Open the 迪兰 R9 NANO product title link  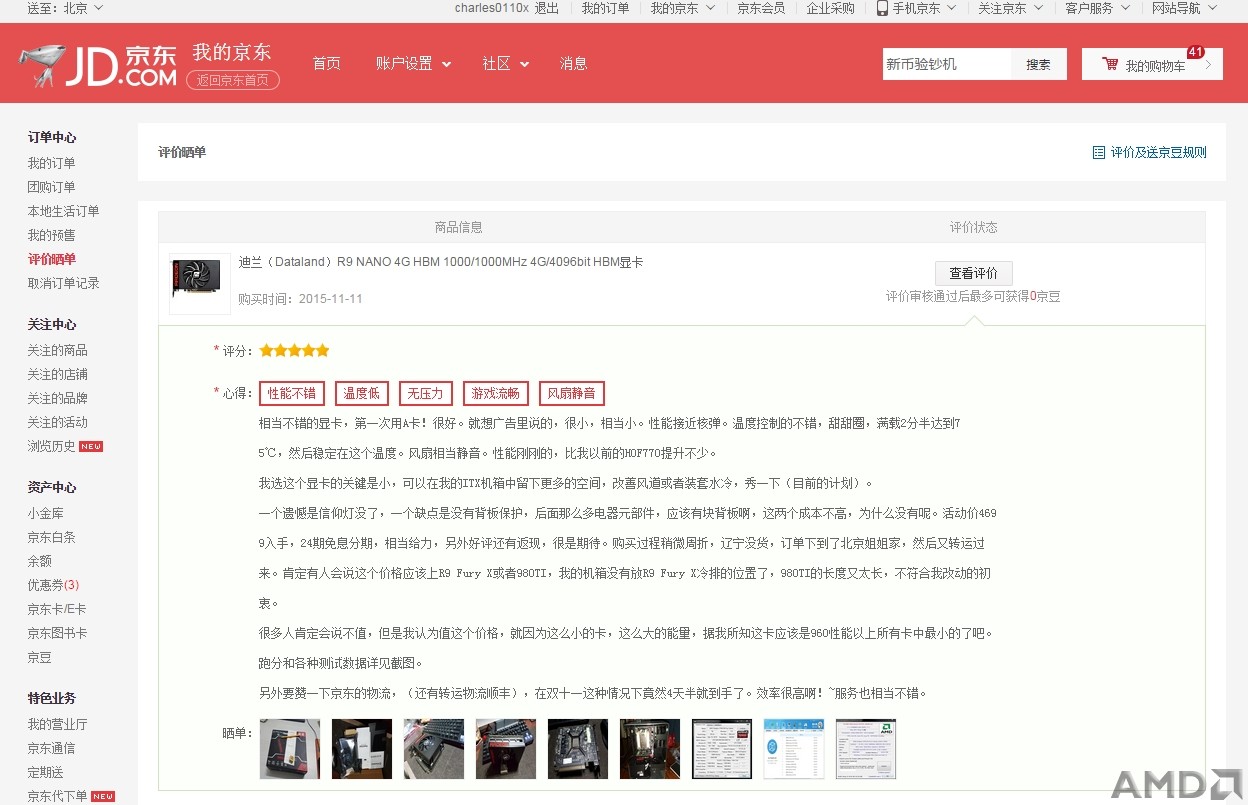pyautogui.click(x=441, y=262)
